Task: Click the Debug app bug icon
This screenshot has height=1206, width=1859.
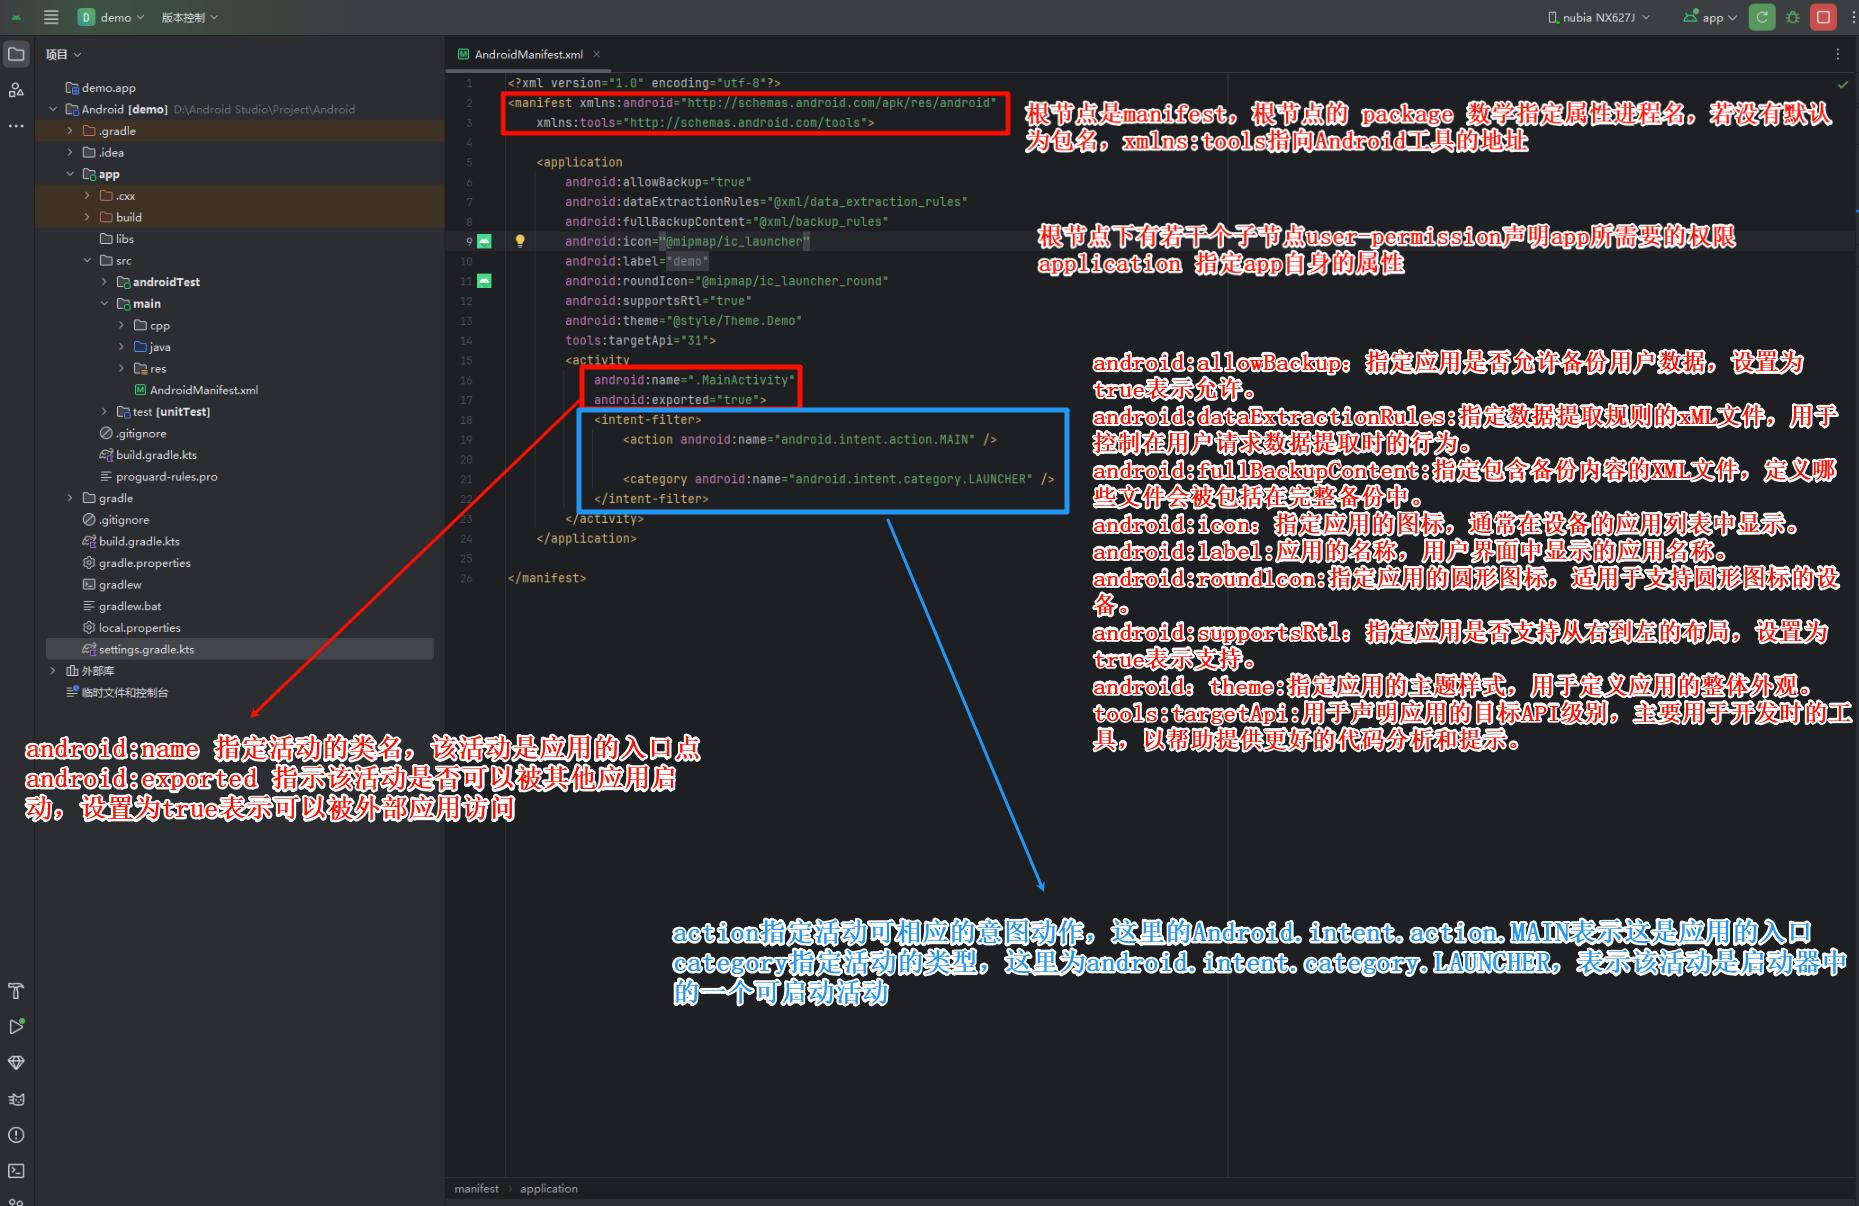Action: pos(1793,17)
